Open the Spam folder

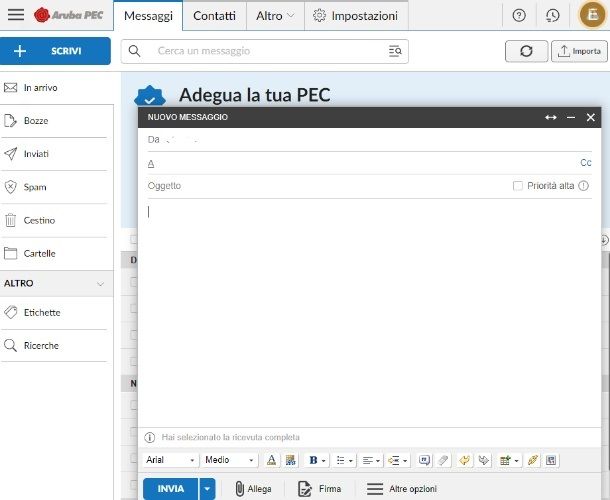tap(54, 187)
